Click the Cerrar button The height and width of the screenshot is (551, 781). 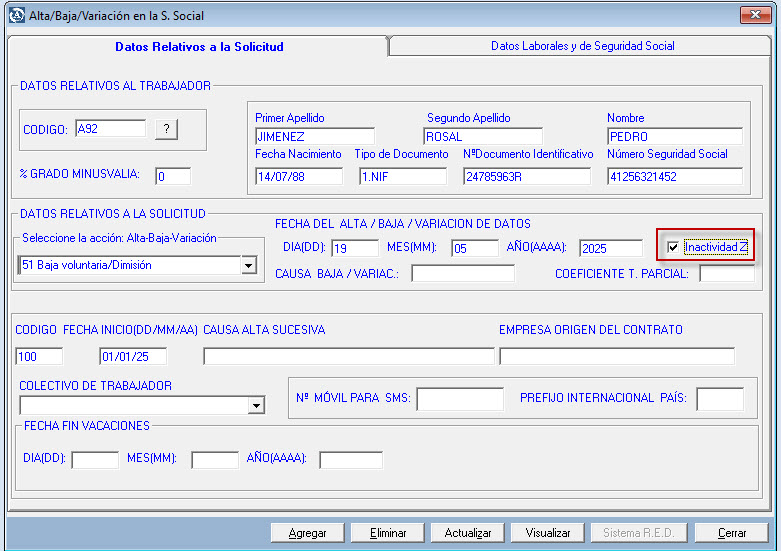coord(732,533)
